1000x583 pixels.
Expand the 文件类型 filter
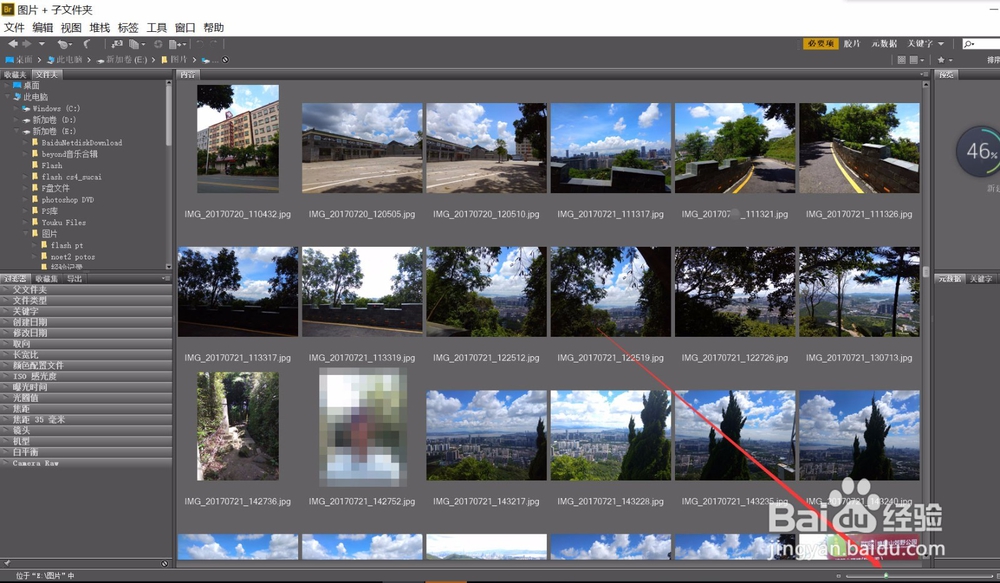click(x=86, y=300)
